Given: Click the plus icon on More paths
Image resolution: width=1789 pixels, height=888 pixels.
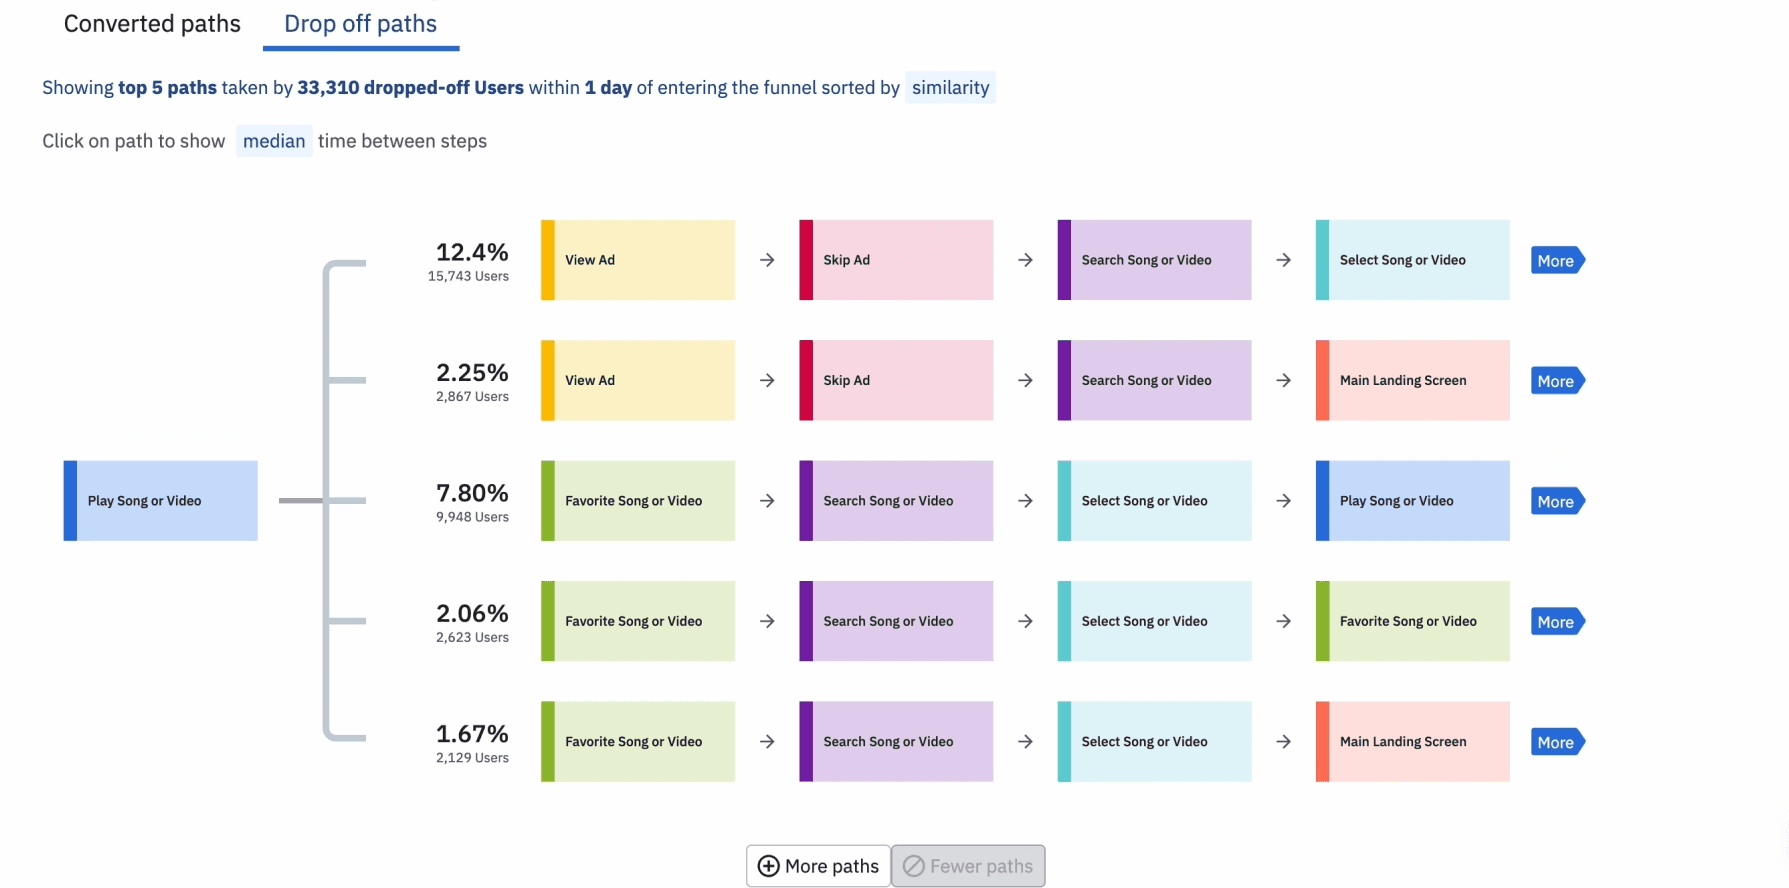Looking at the screenshot, I should [768, 866].
